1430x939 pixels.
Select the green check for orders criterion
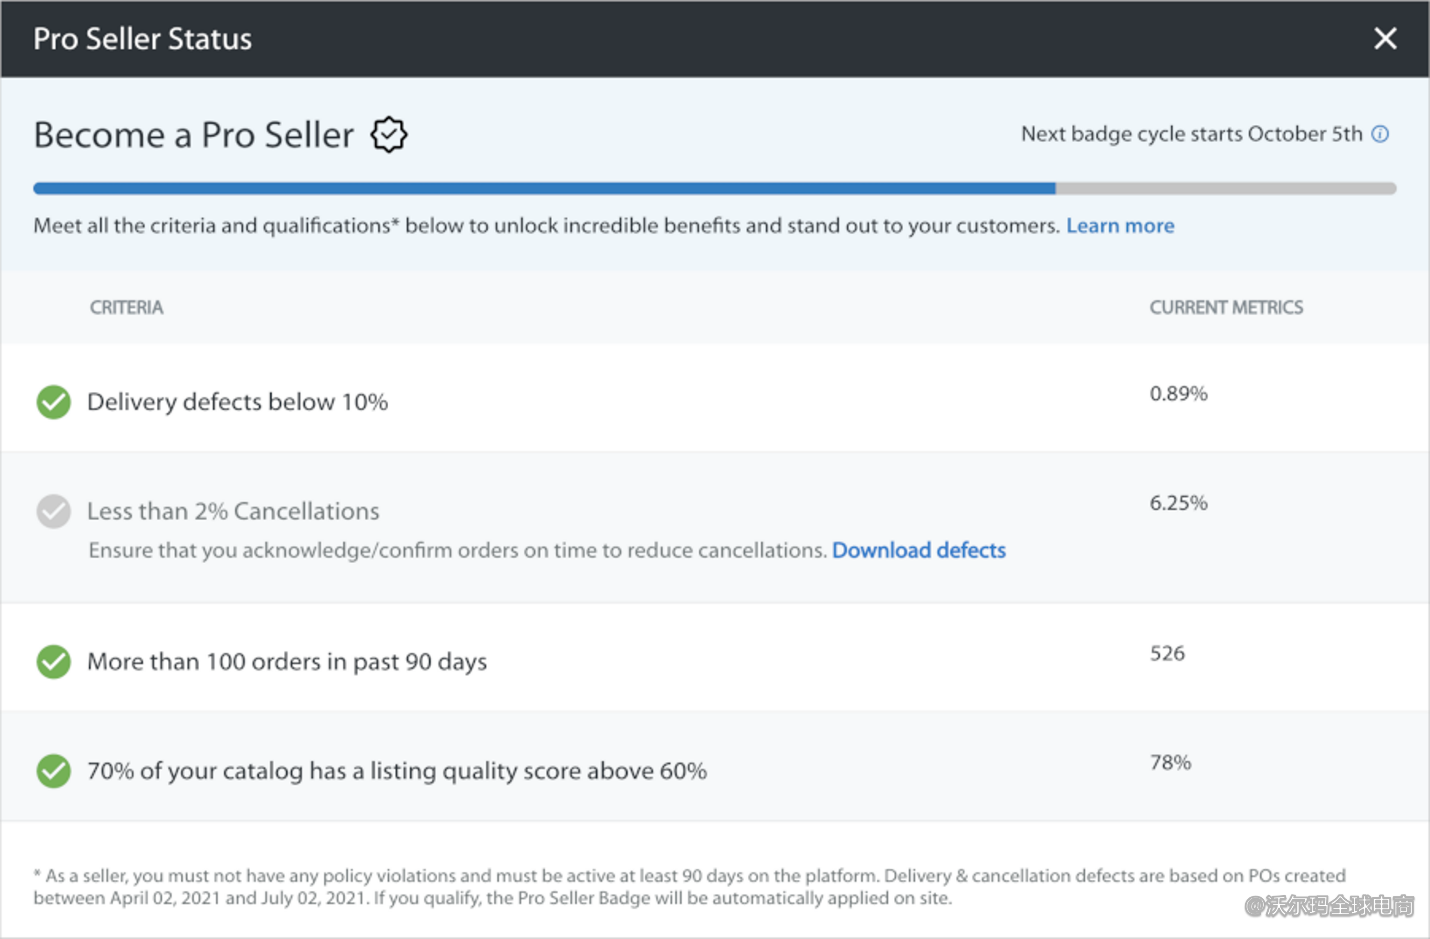coord(53,661)
